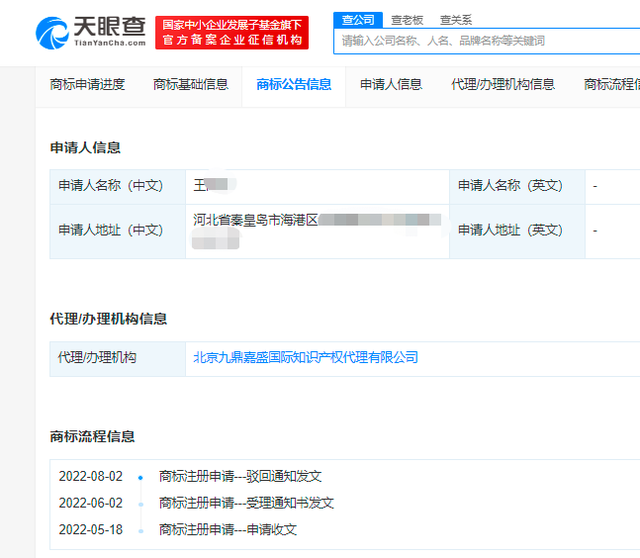The image size is (640, 558).
Task: Click 商标注册申请---受理通知书发文 entry
Action: (x=247, y=503)
